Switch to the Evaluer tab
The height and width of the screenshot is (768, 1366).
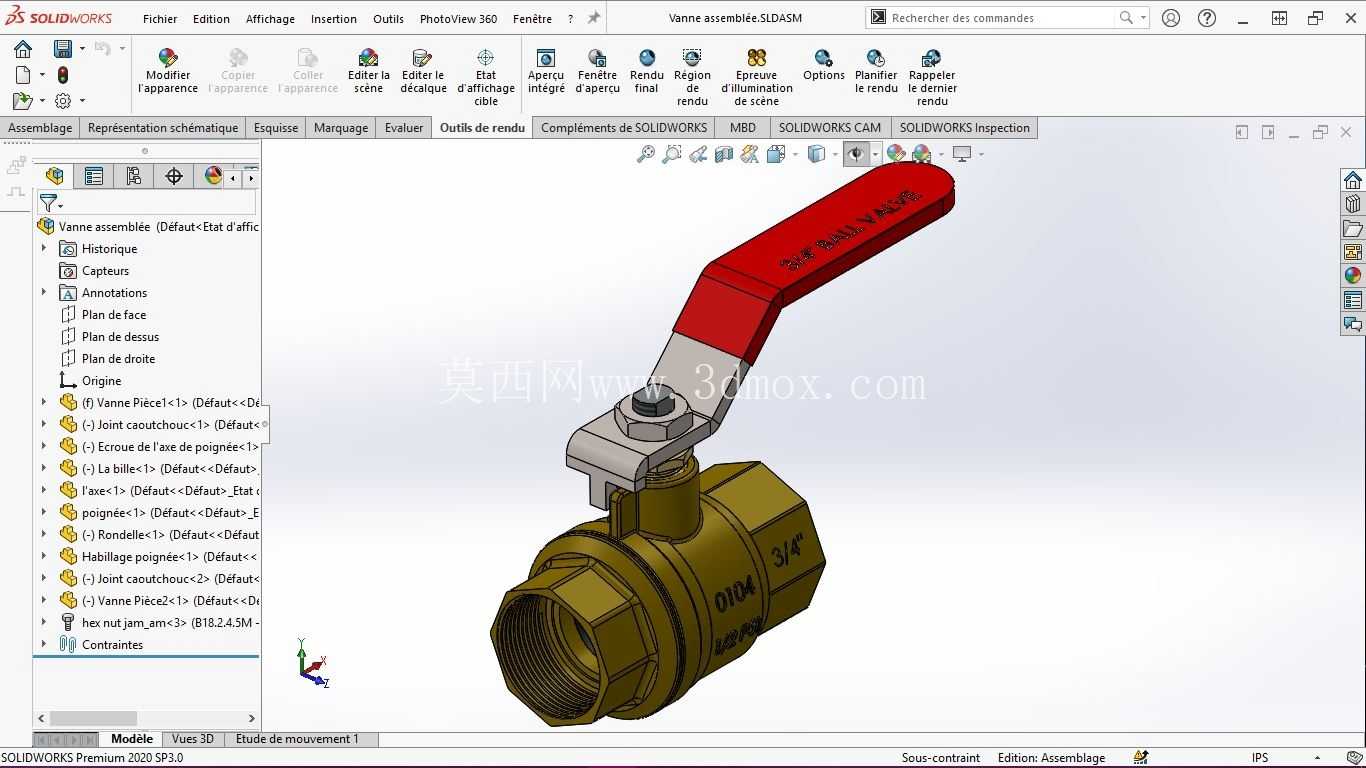tap(404, 128)
